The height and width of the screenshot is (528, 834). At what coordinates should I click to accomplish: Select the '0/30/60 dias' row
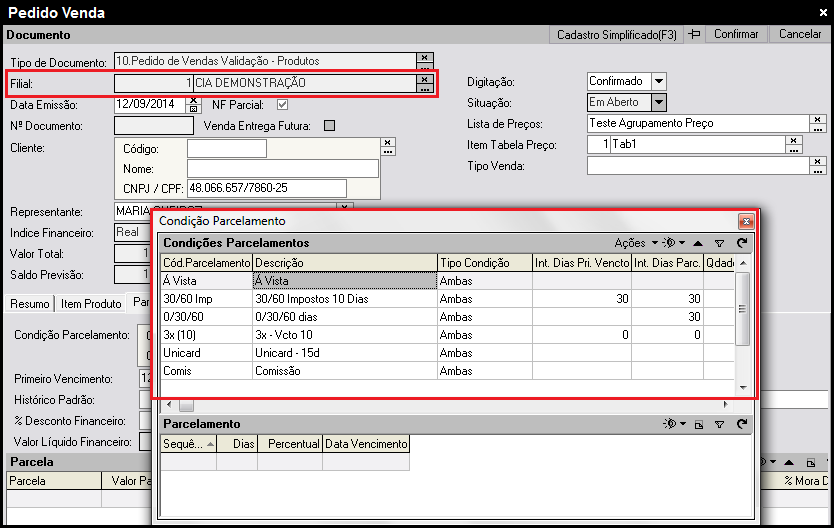click(x=447, y=317)
